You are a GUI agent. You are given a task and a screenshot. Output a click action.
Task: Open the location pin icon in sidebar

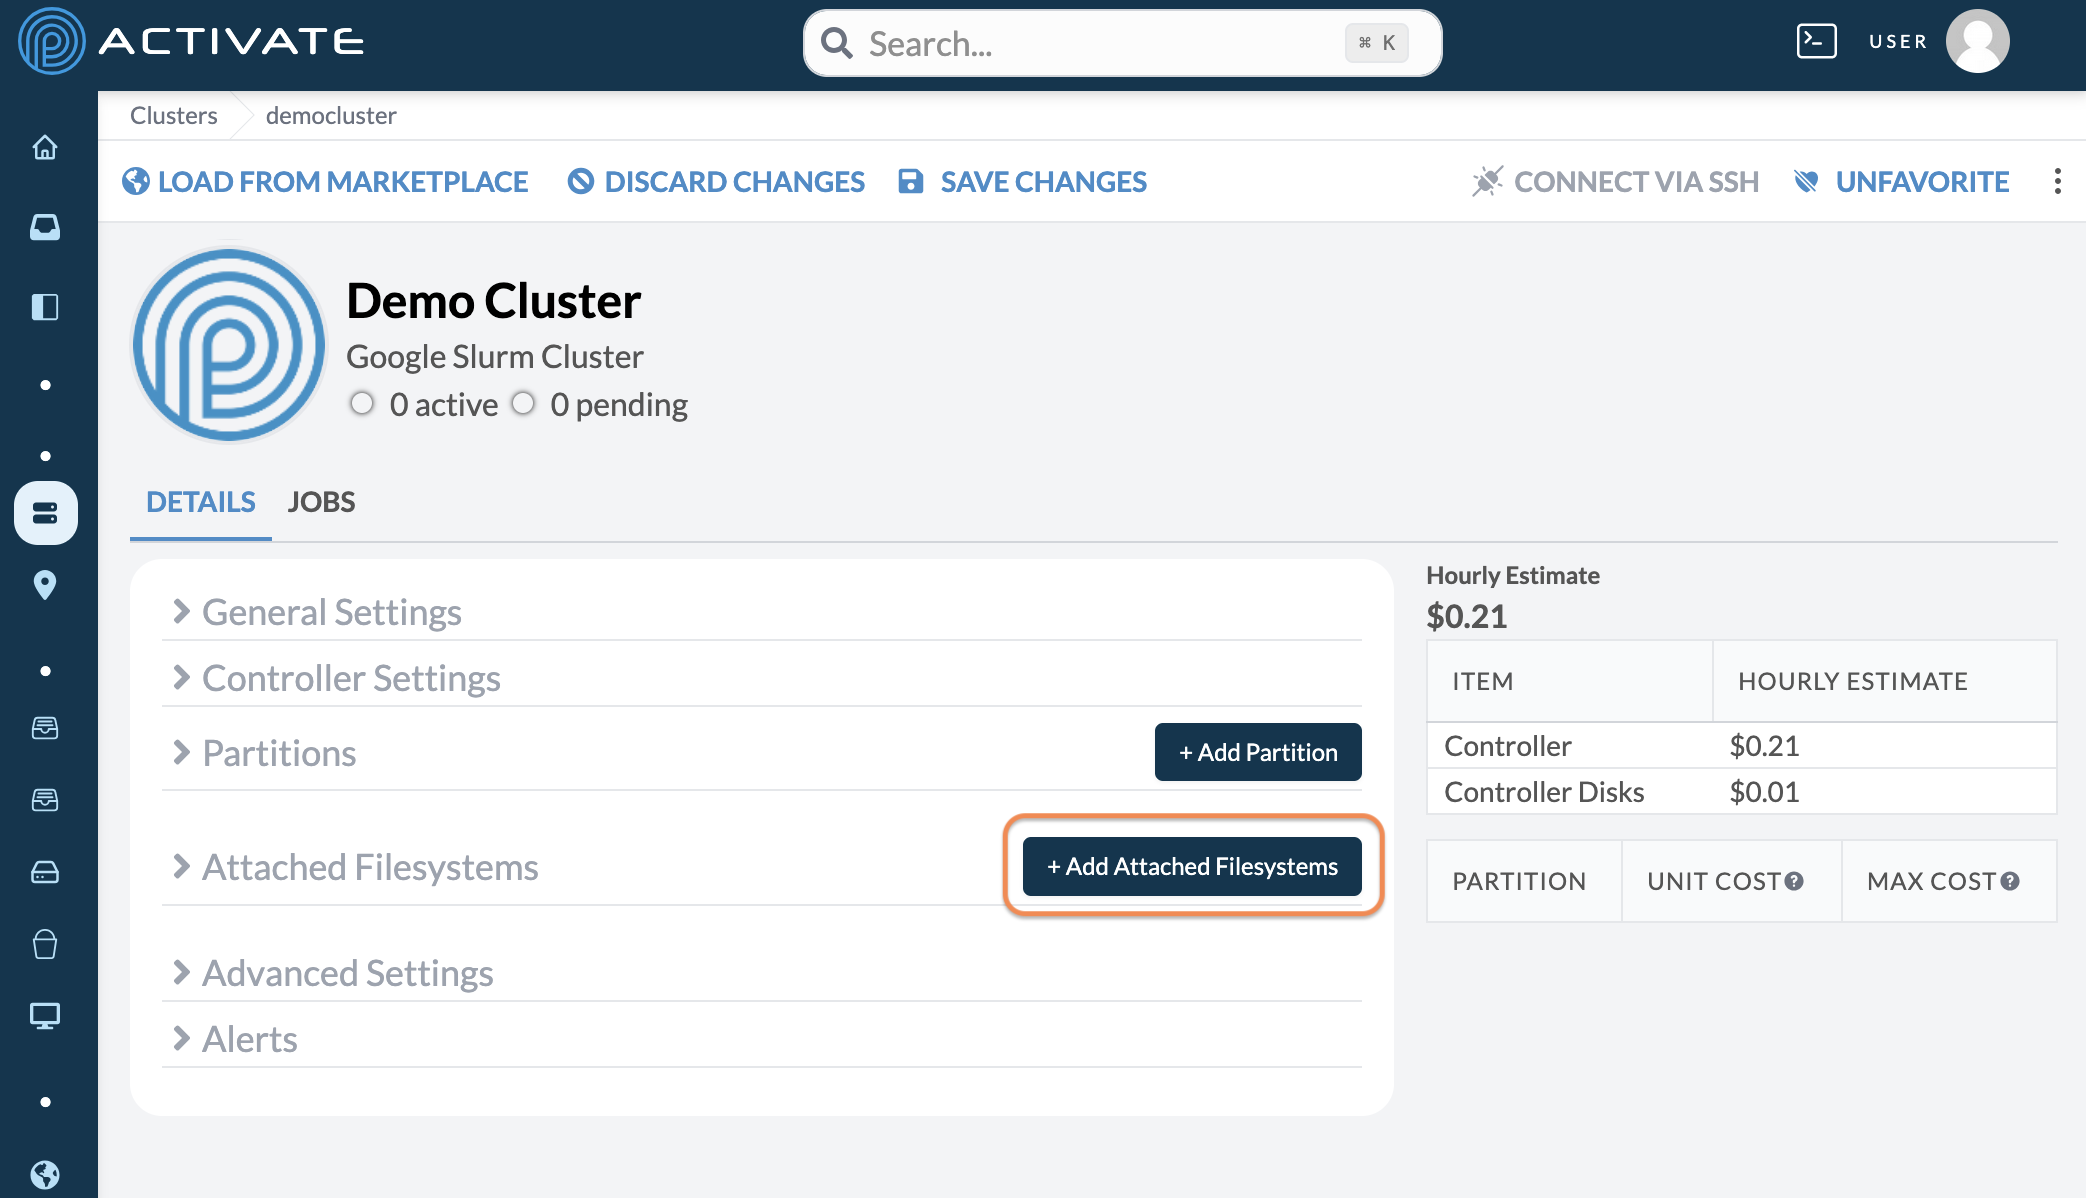tap(45, 585)
